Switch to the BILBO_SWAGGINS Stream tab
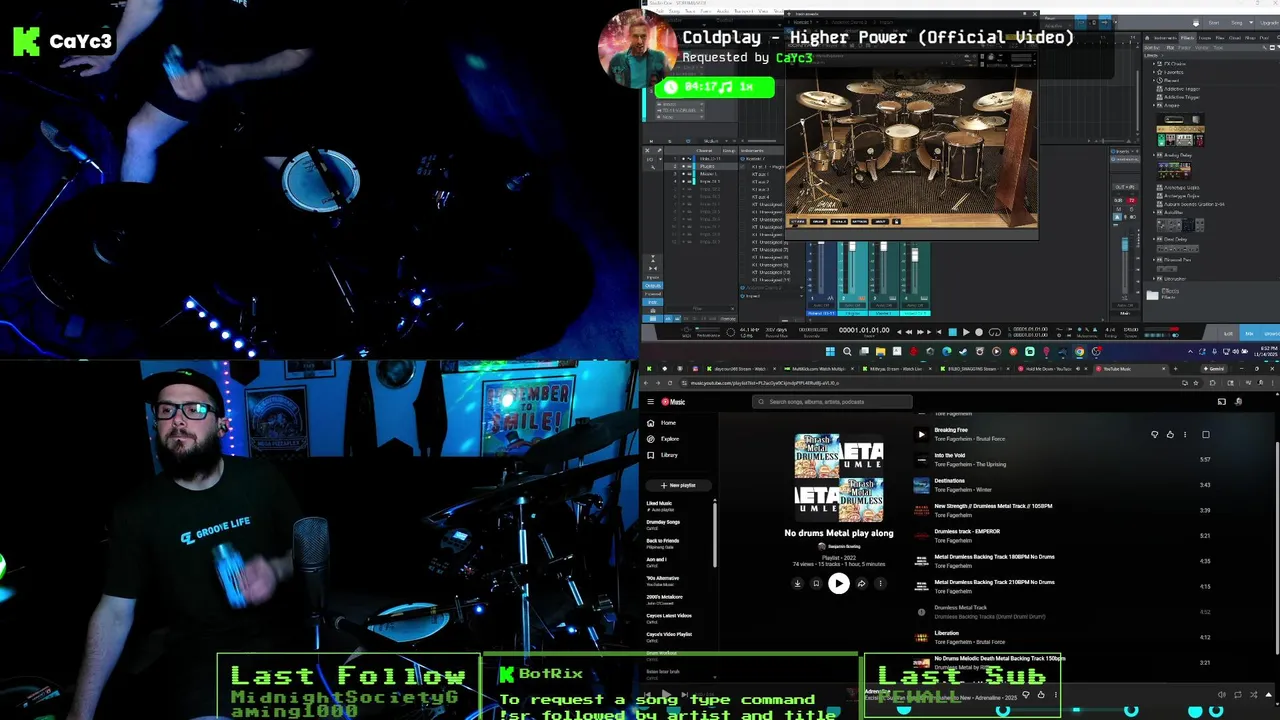The width and height of the screenshot is (1280, 720). (x=974, y=369)
